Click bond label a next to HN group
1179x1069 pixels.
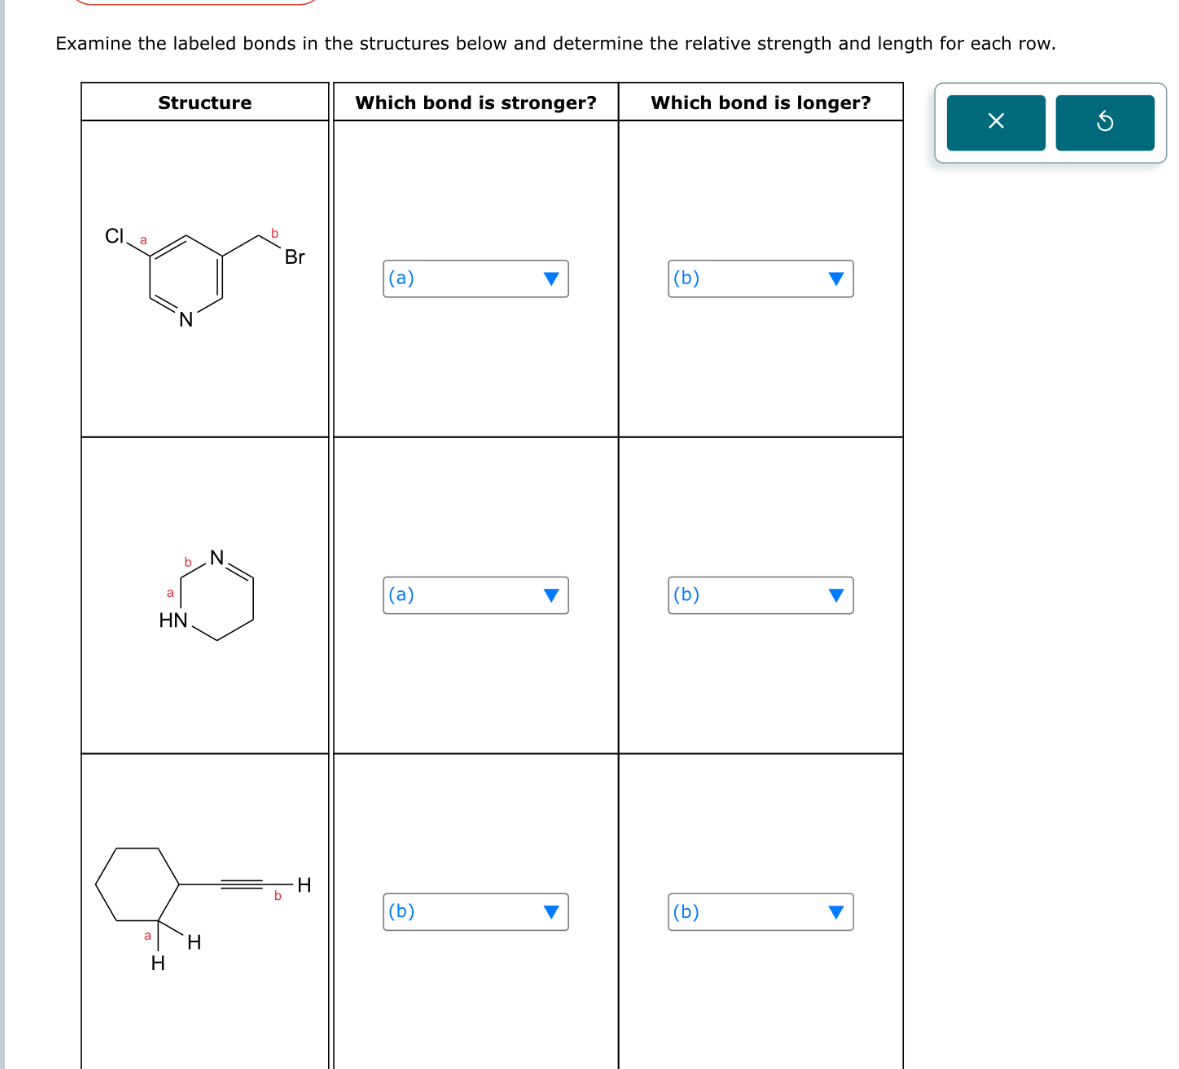tap(168, 595)
